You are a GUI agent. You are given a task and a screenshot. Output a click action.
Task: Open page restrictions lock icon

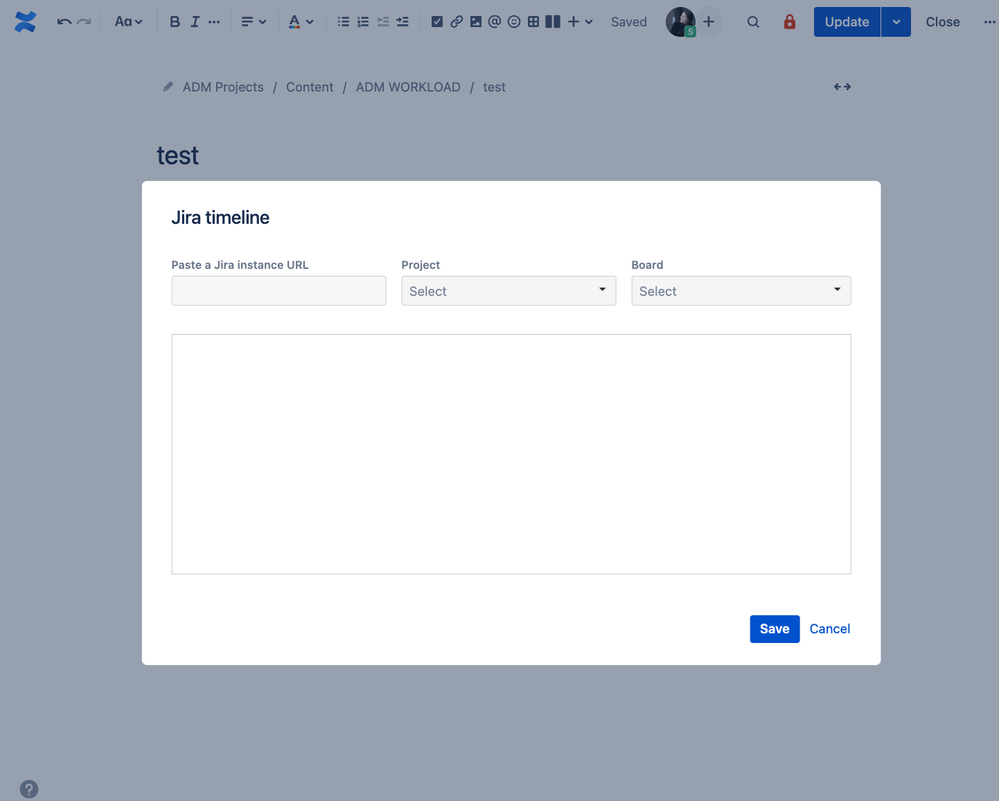789,22
